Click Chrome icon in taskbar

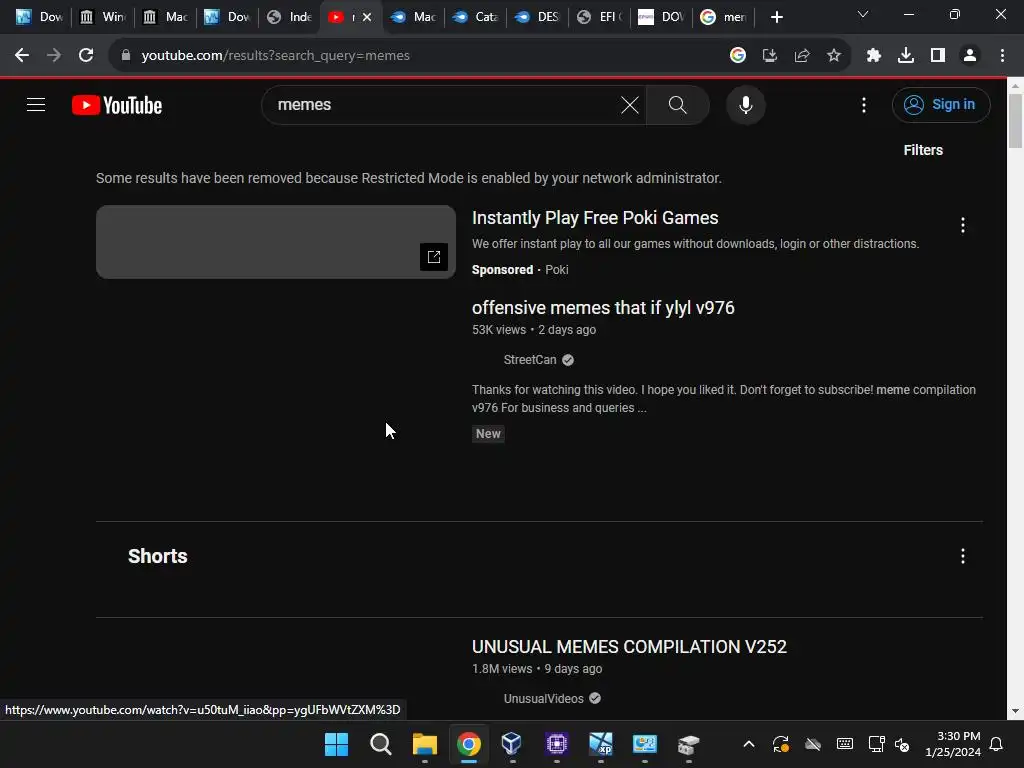point(468,744)
